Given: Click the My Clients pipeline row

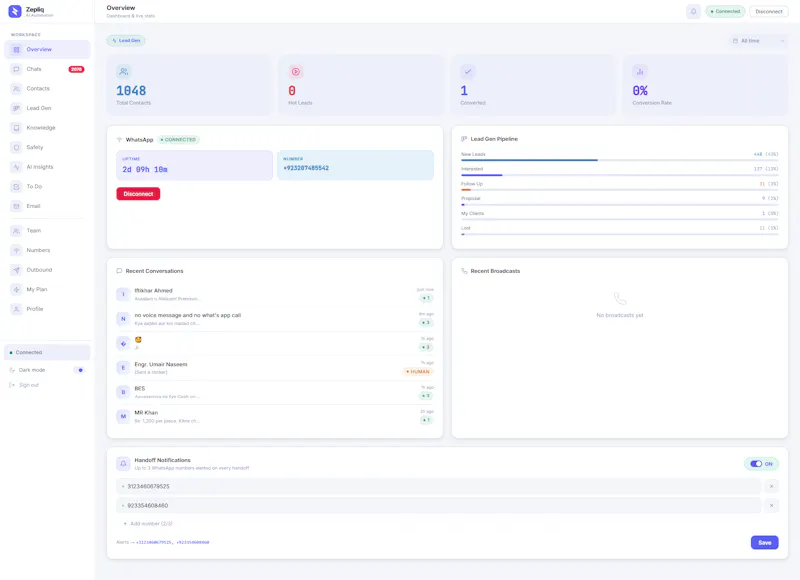Looking at the screenshot, I should pos(619,215).
